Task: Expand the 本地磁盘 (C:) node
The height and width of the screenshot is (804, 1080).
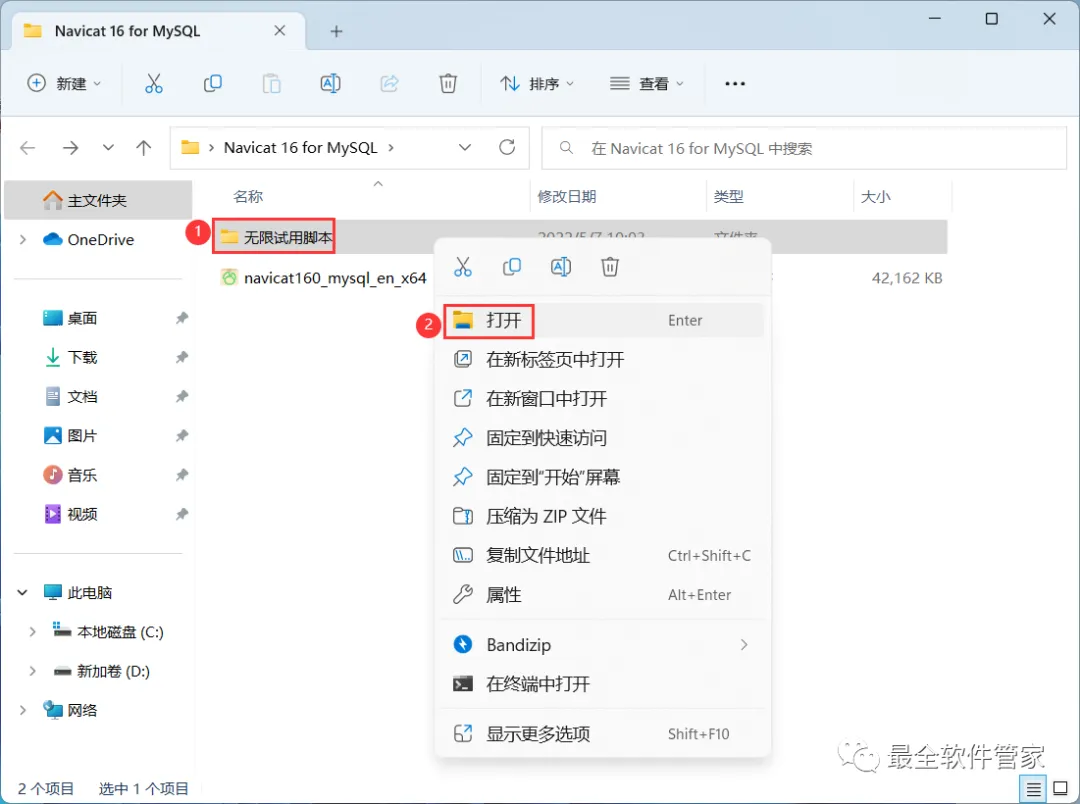Action: 32,632
